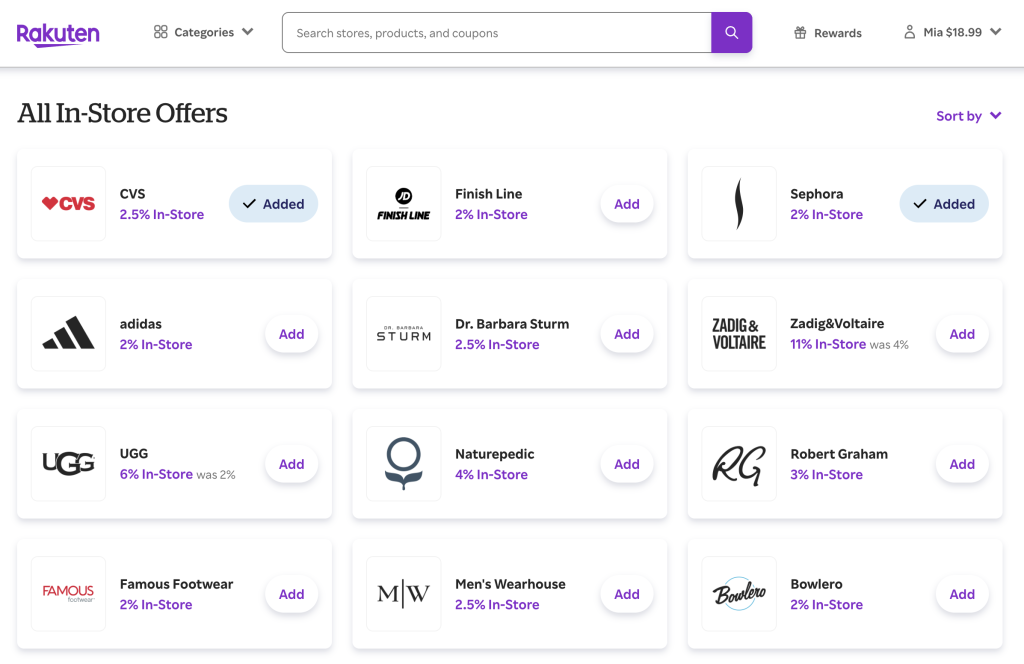Image resolution: width=1024 pixels, height=664 pixels.
Task: Add the Zadig&Voltaire in-store offer
Action: pos(962,334)
